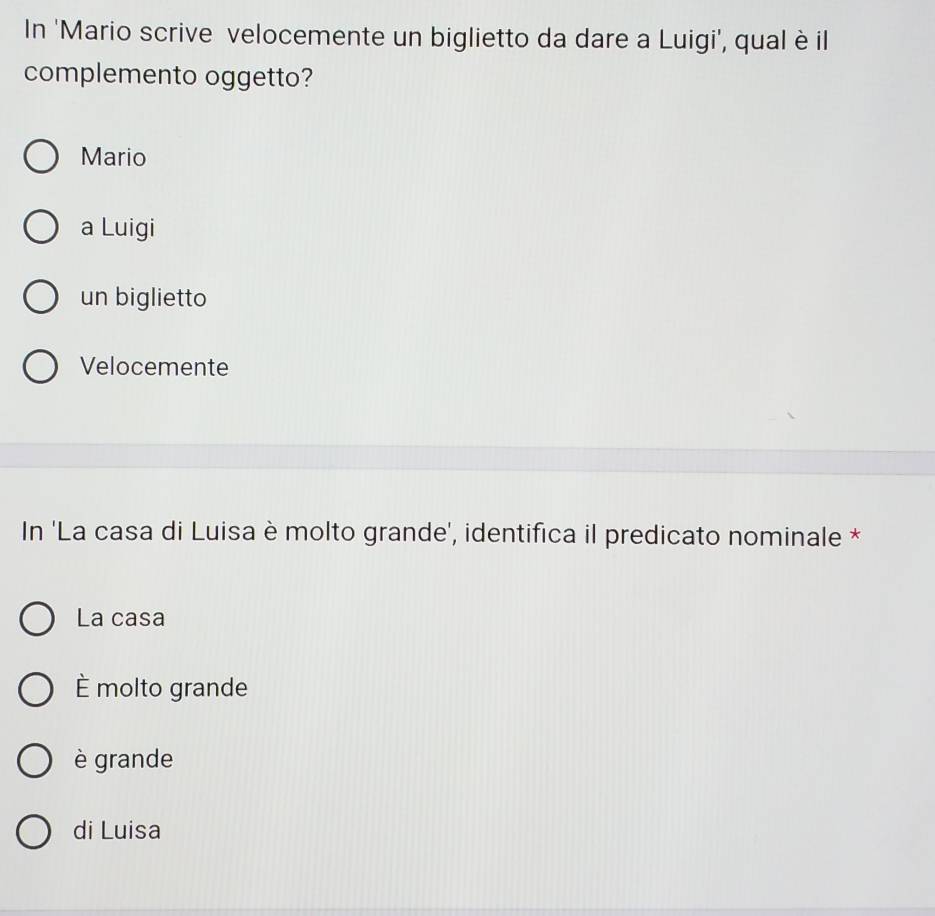
Task: Pick the 'è grande' radio button circle
Action: (x=34, y=760)
